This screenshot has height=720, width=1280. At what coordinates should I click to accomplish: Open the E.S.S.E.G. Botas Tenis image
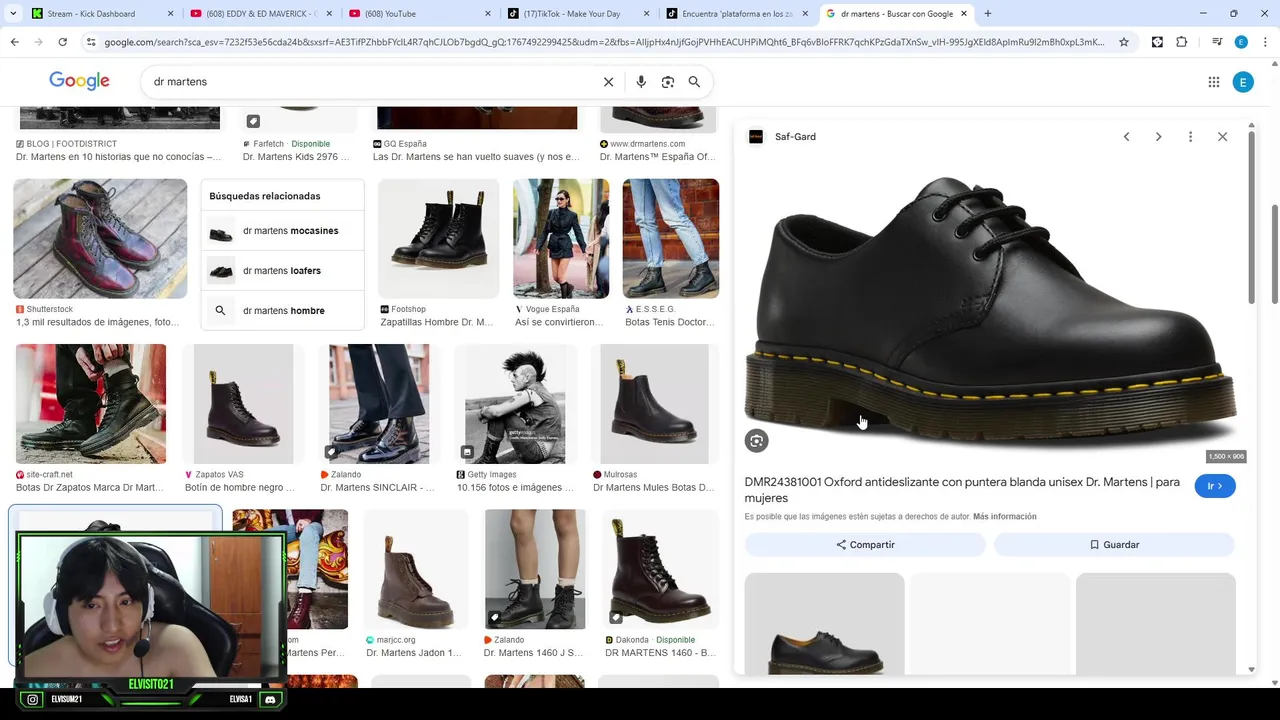pos(671,239)
